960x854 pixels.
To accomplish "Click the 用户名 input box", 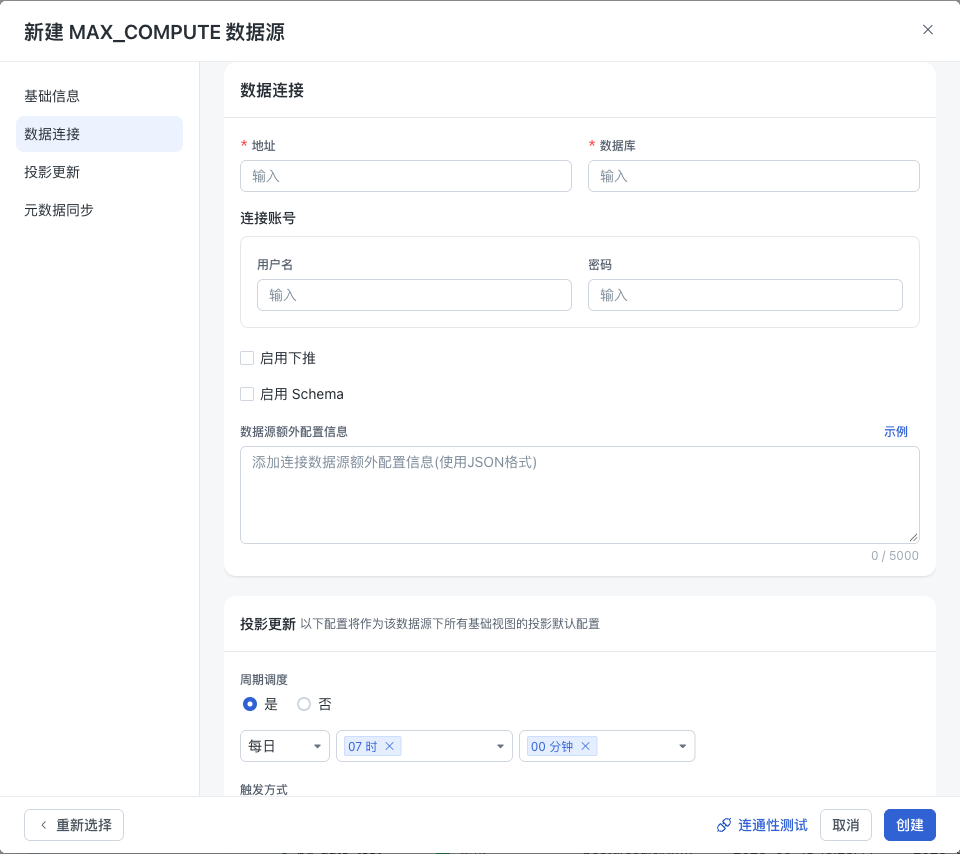I will pos(414,295).
